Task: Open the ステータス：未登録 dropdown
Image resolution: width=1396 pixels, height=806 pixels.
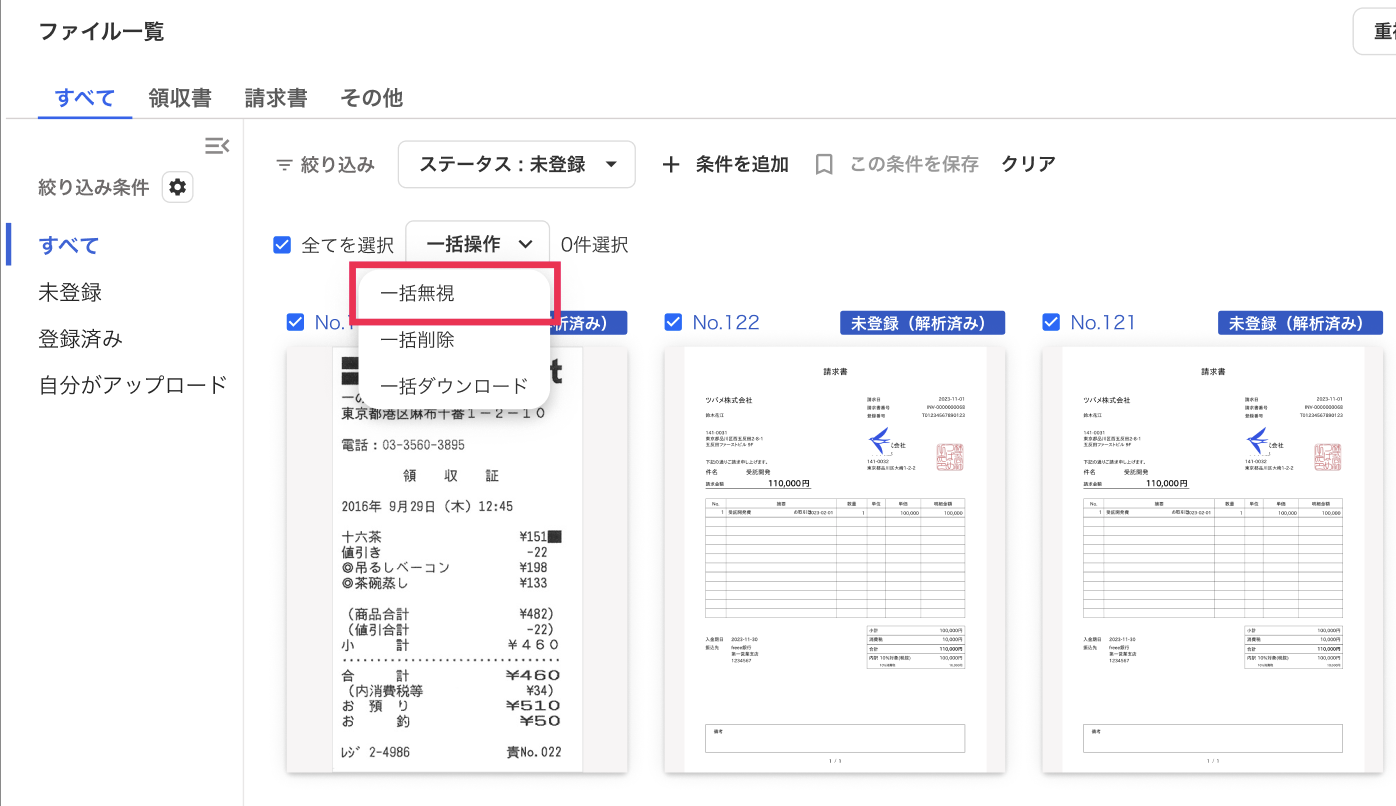Action: [517, 164]
